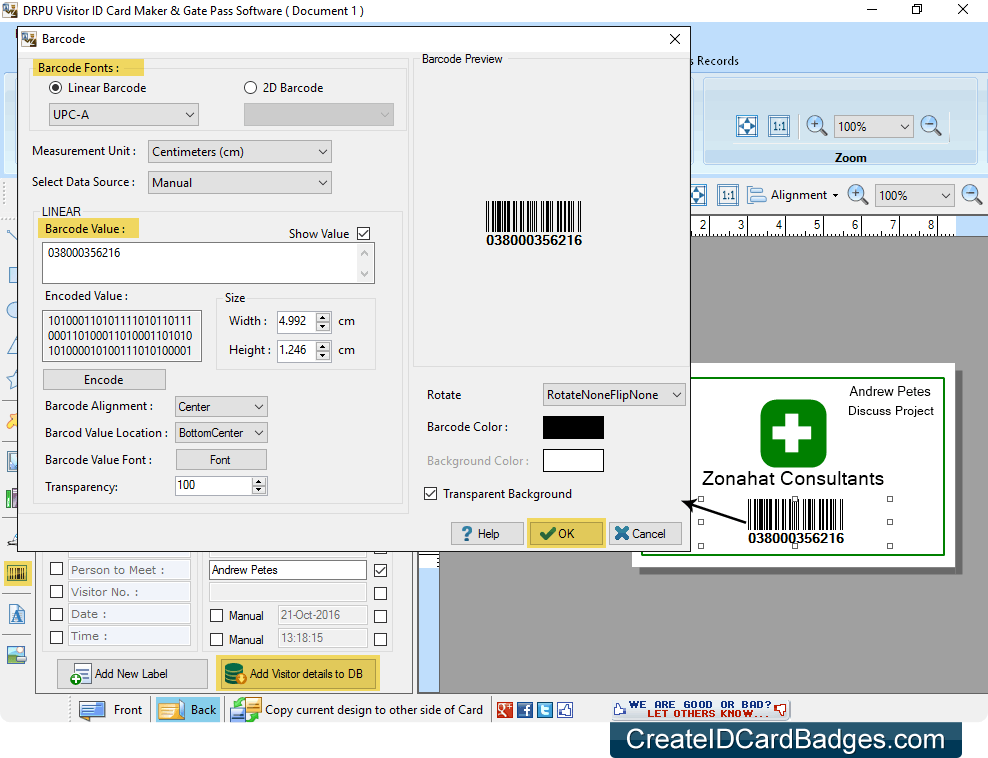Click zoom in magnifier in Zoom ribbon group
This screenshot has width=988, height=758.
(816, 126)
